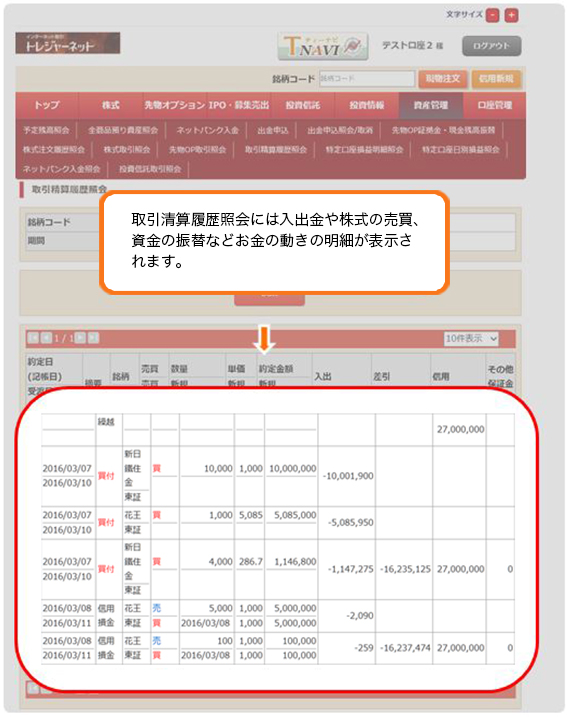This screenshot has width=567, height=717.
Task: Go to first page of results
Action: click(x=33, y=338)
